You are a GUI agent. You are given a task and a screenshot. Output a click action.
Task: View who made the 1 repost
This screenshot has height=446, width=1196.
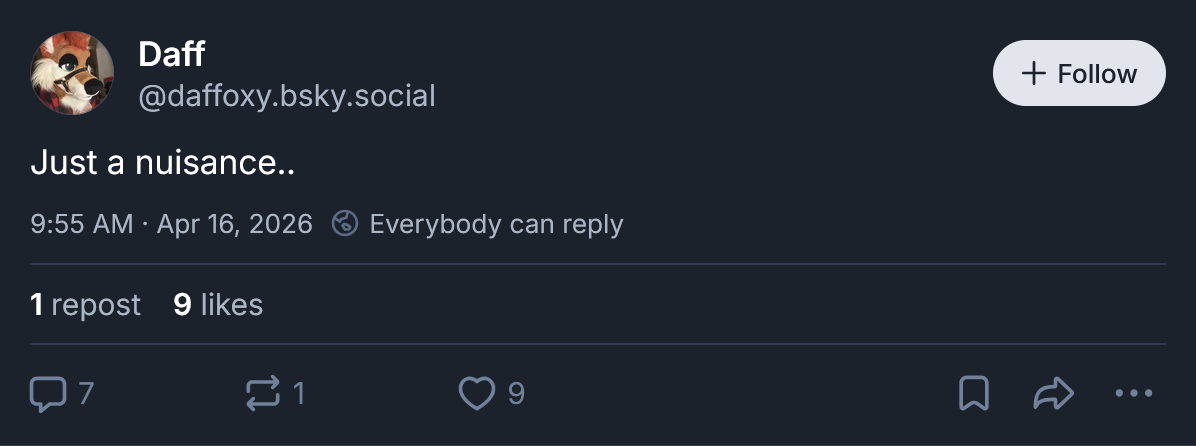(x=86, y=304)
